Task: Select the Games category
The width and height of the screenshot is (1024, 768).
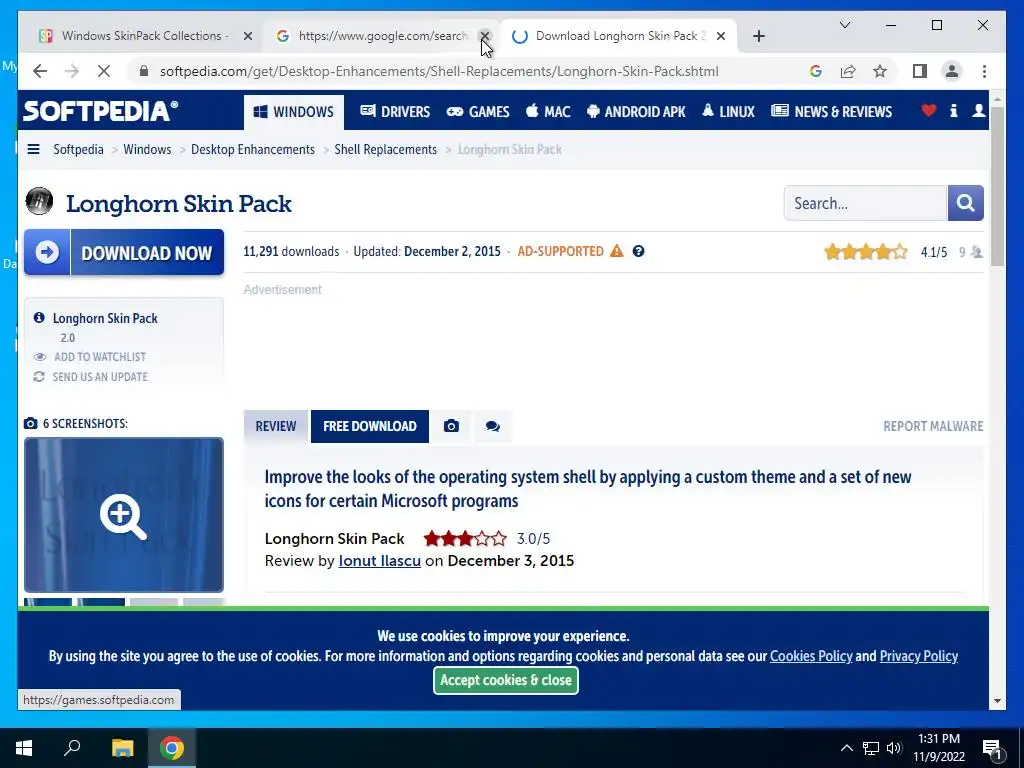Action: point(478,112)
